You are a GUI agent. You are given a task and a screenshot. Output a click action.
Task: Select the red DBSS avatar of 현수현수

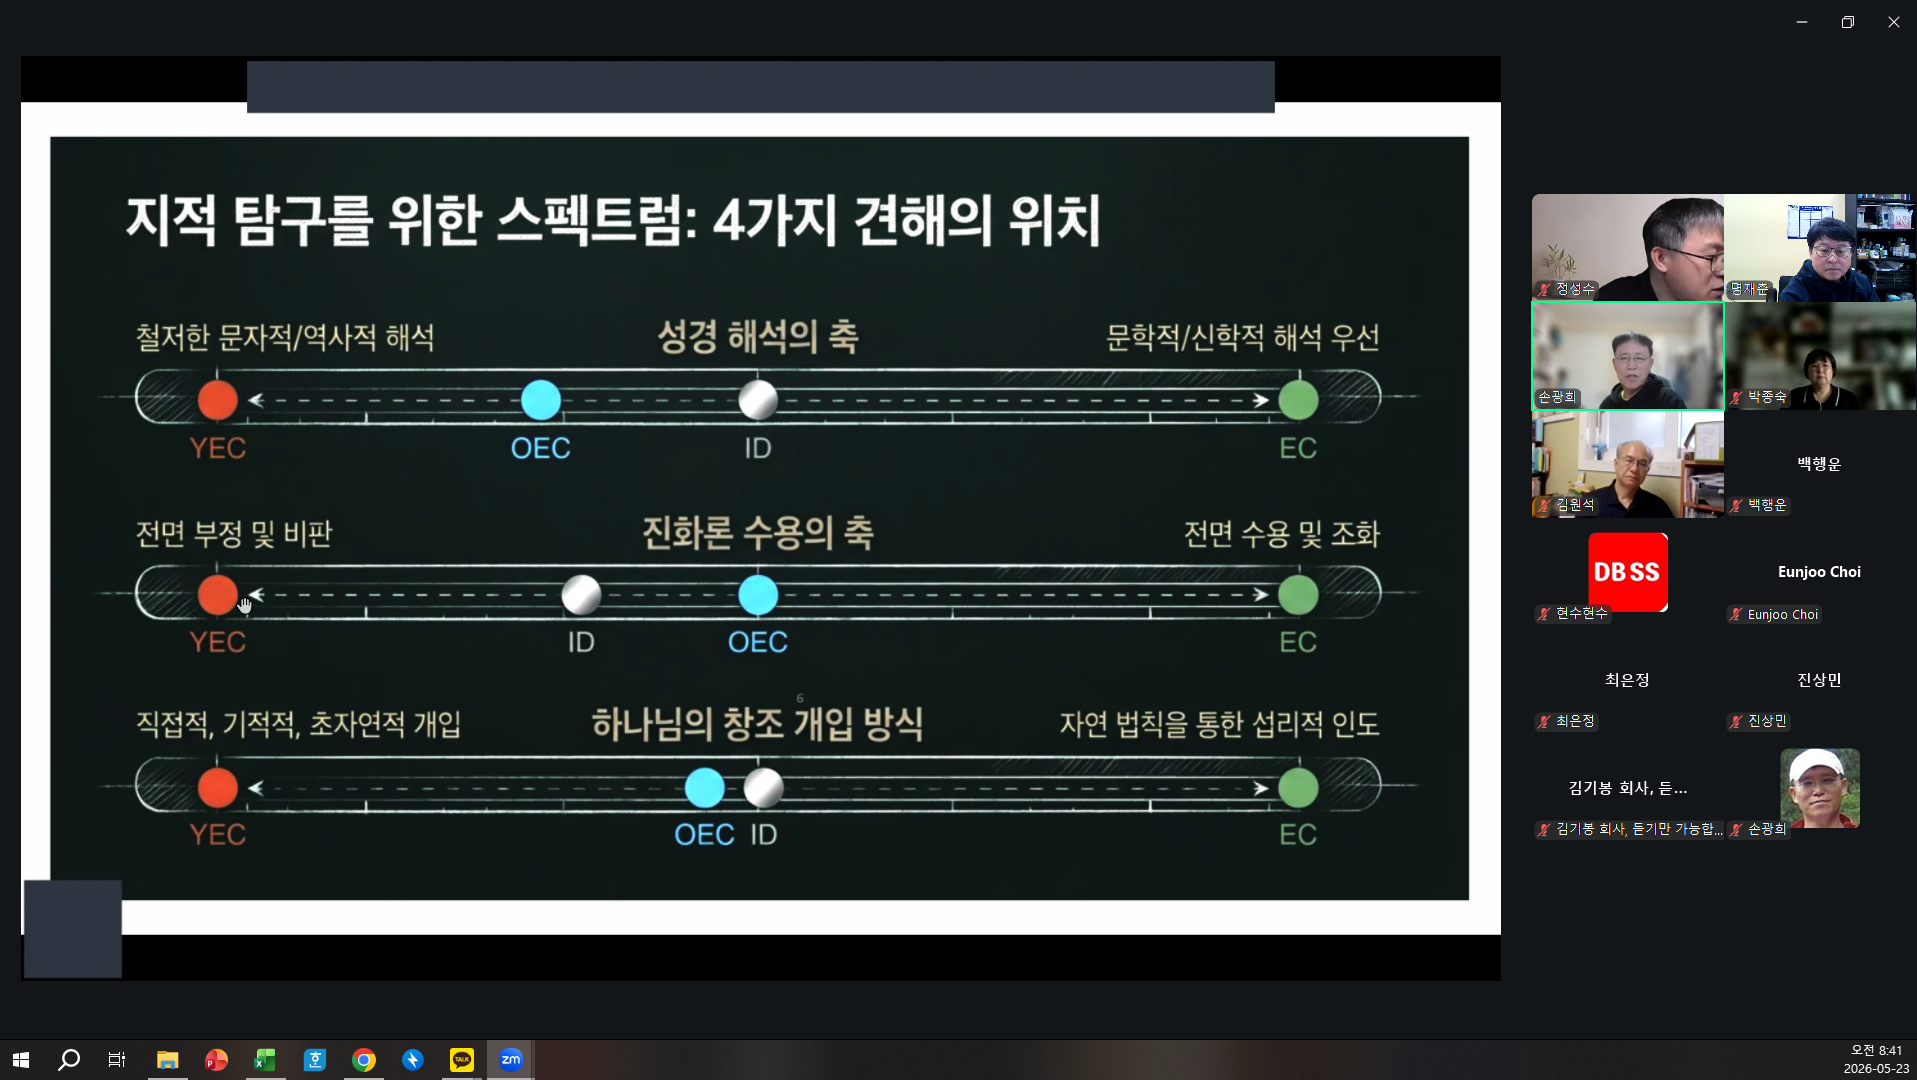click(x=1627, y=572)
